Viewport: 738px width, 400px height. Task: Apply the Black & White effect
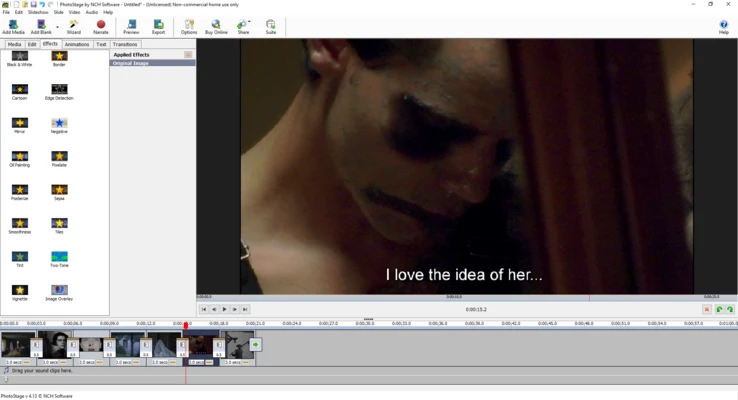pyautogui.click(x=19, y=59)
